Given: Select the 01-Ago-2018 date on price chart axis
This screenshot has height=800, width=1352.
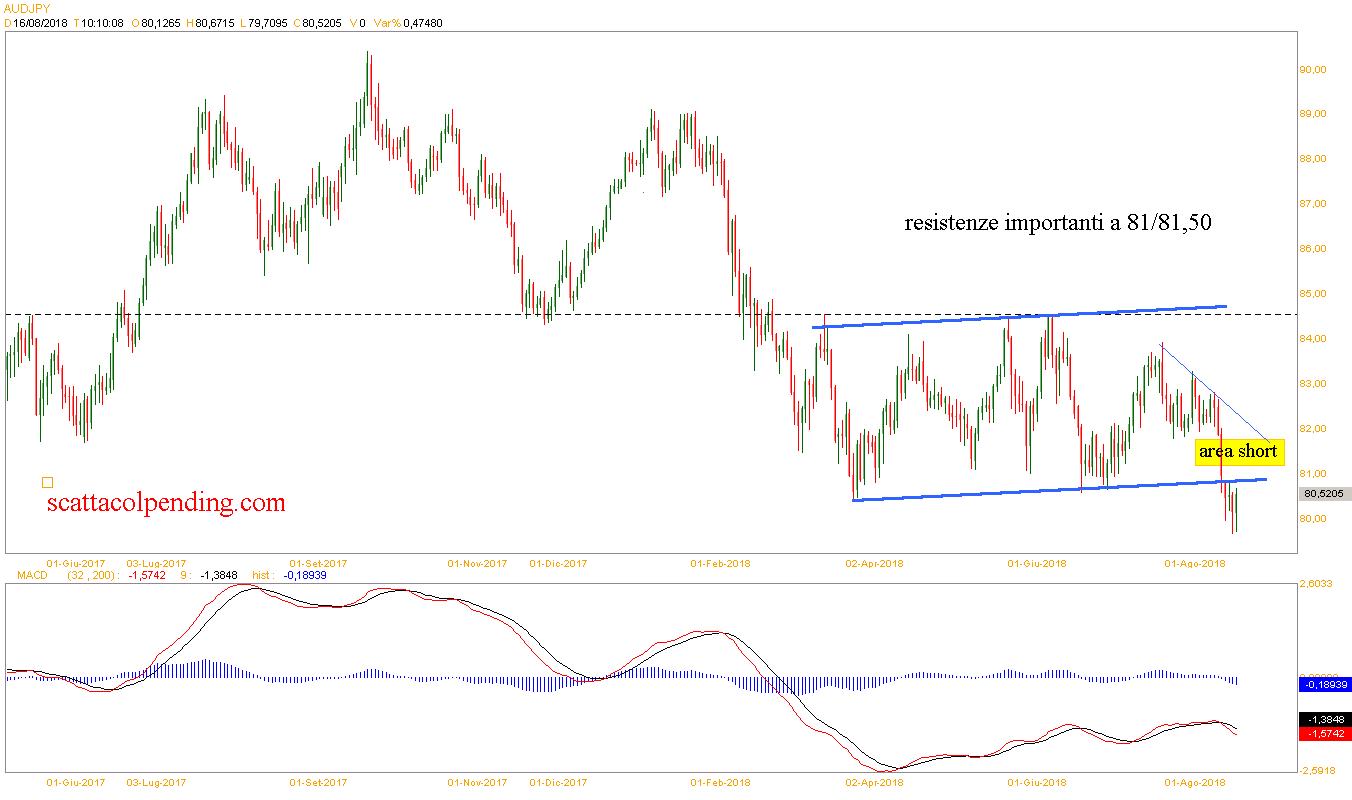Looking at the screenshot, I should point(1194,563).
